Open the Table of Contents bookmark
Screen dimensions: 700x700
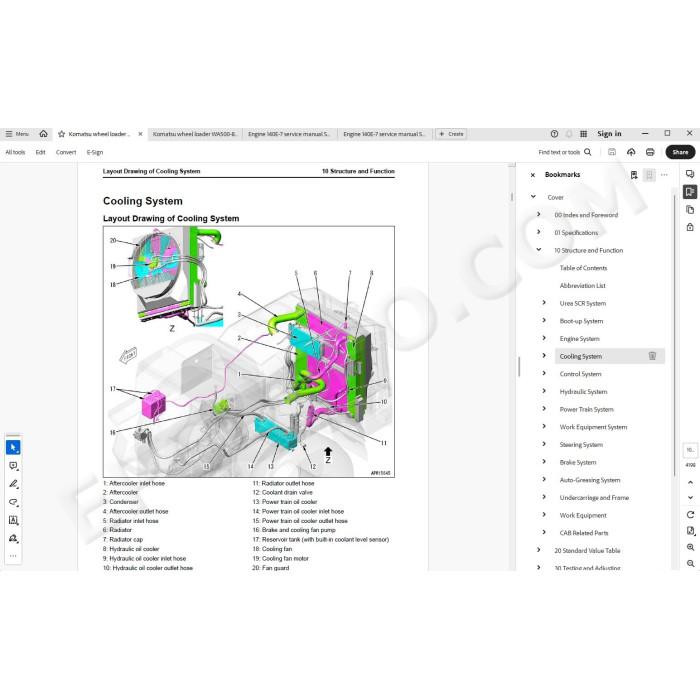[583, 268]
